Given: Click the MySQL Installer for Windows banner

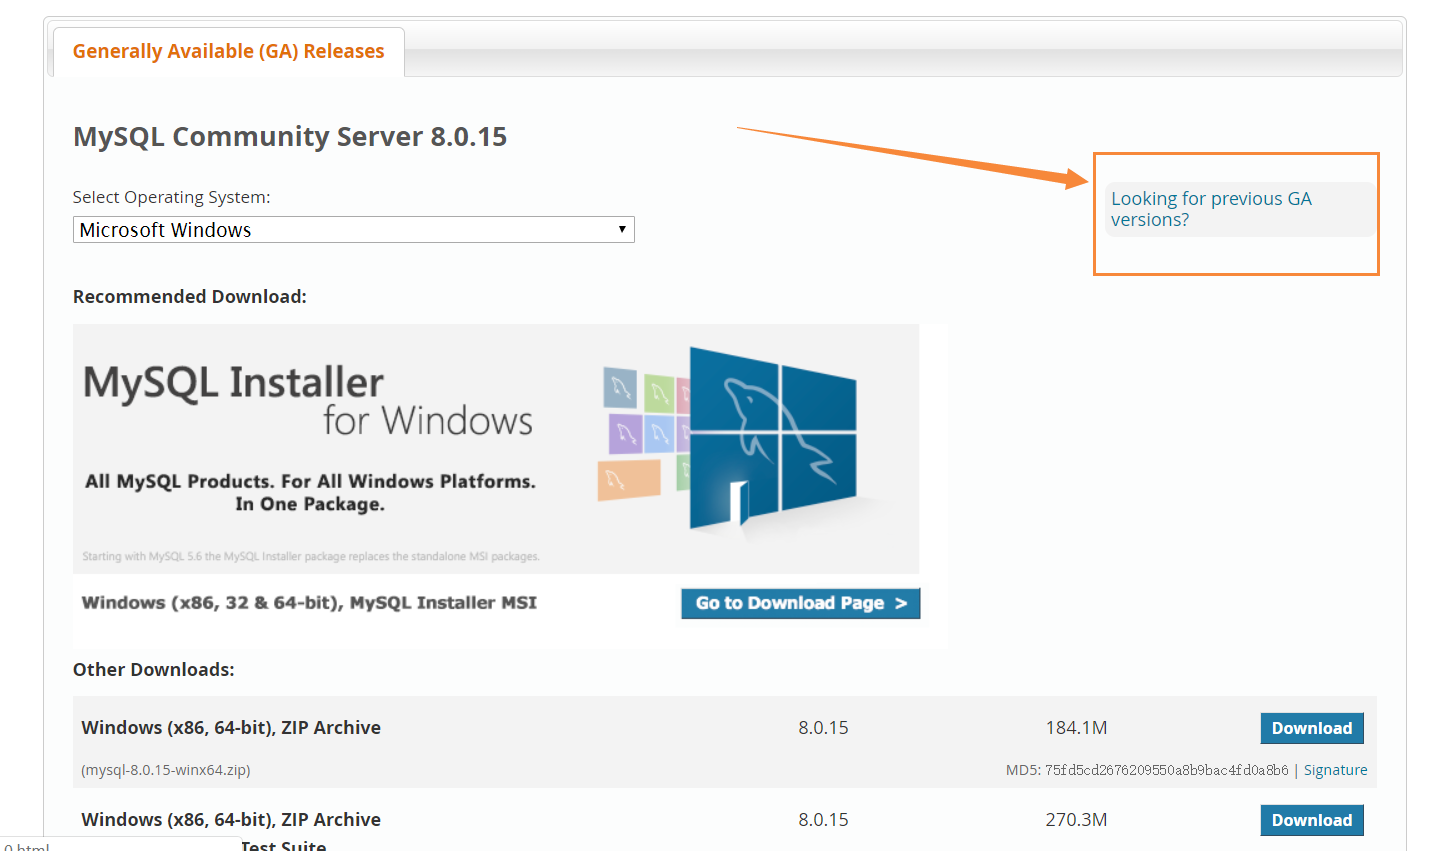Looking at the screenshot, I should [x=496, y=449].
